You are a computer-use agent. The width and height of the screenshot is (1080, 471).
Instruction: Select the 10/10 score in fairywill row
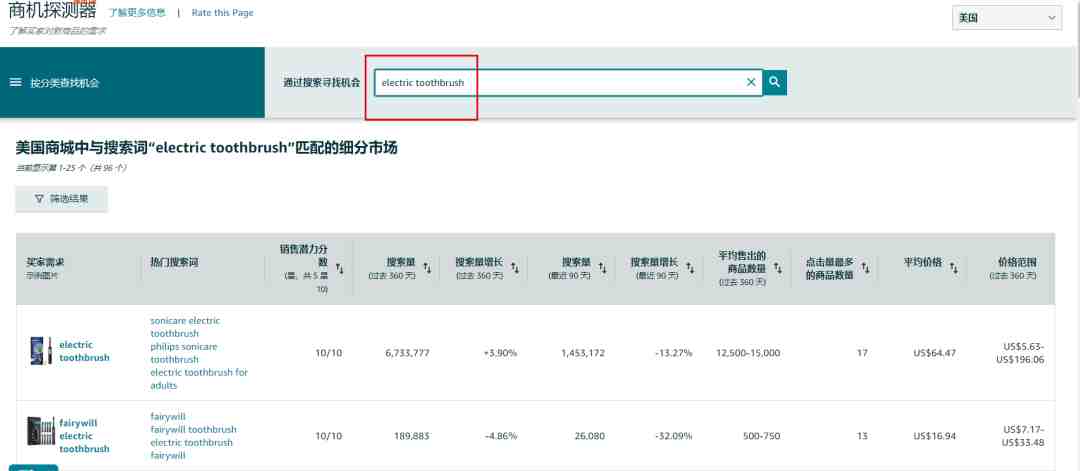pyautogui.click(x=329, y=437)
